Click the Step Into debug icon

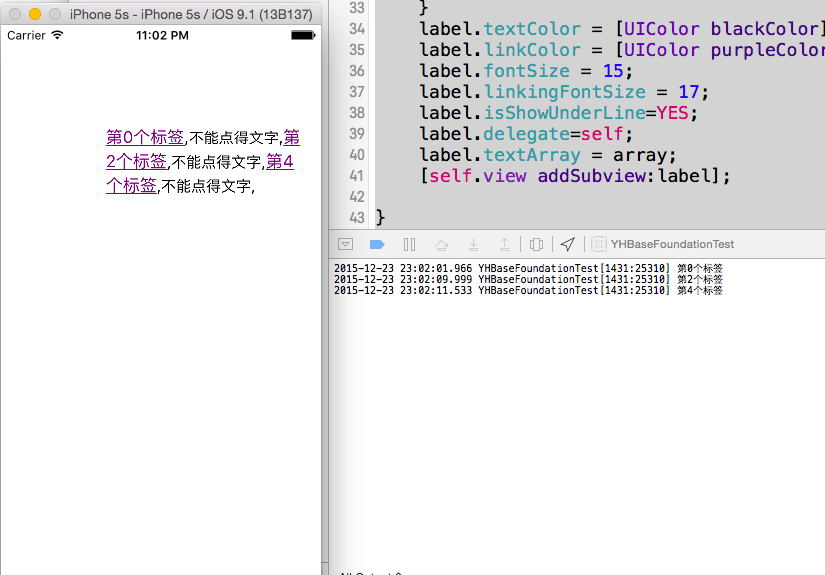473,244
